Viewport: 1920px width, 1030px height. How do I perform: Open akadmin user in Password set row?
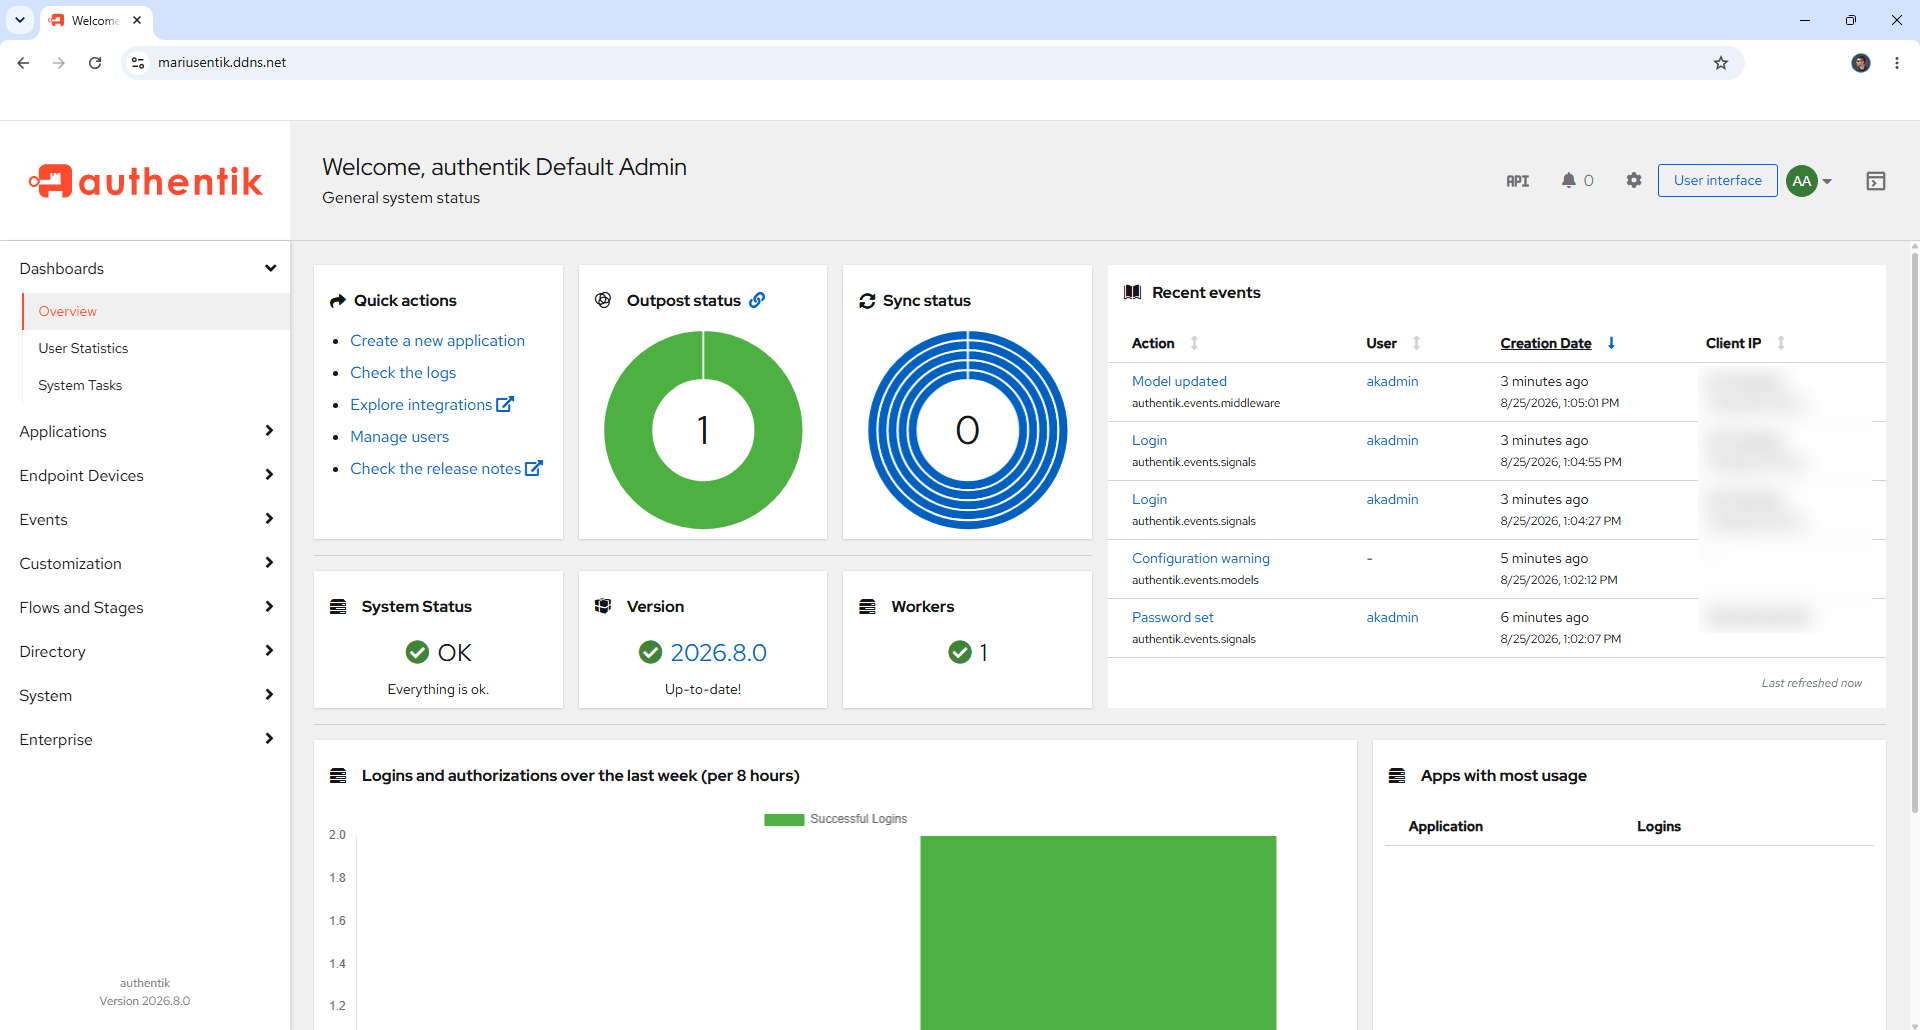[x=1392, y=617]
